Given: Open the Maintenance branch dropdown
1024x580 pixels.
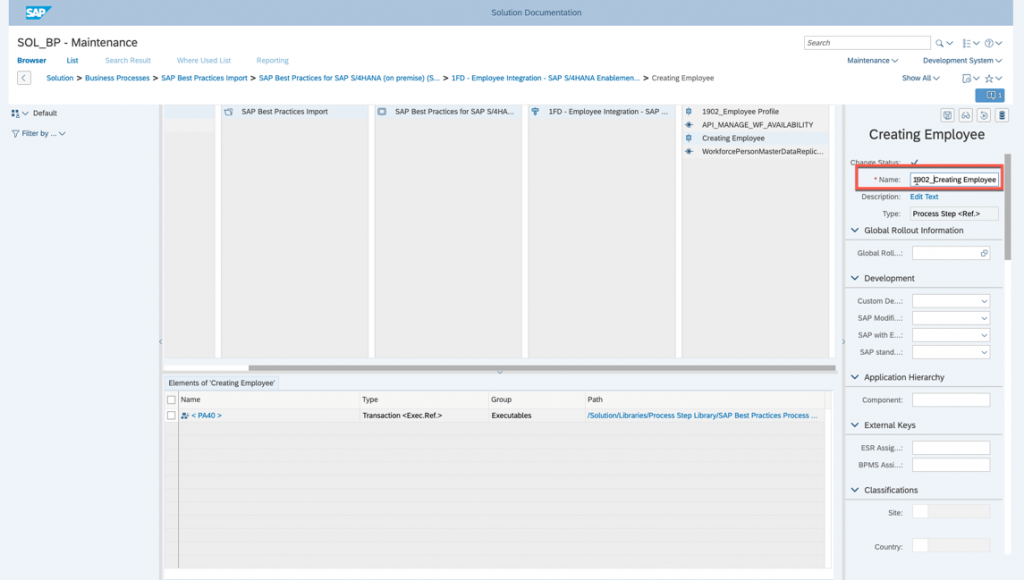Looking at the screenshot, I should [872, 61].
